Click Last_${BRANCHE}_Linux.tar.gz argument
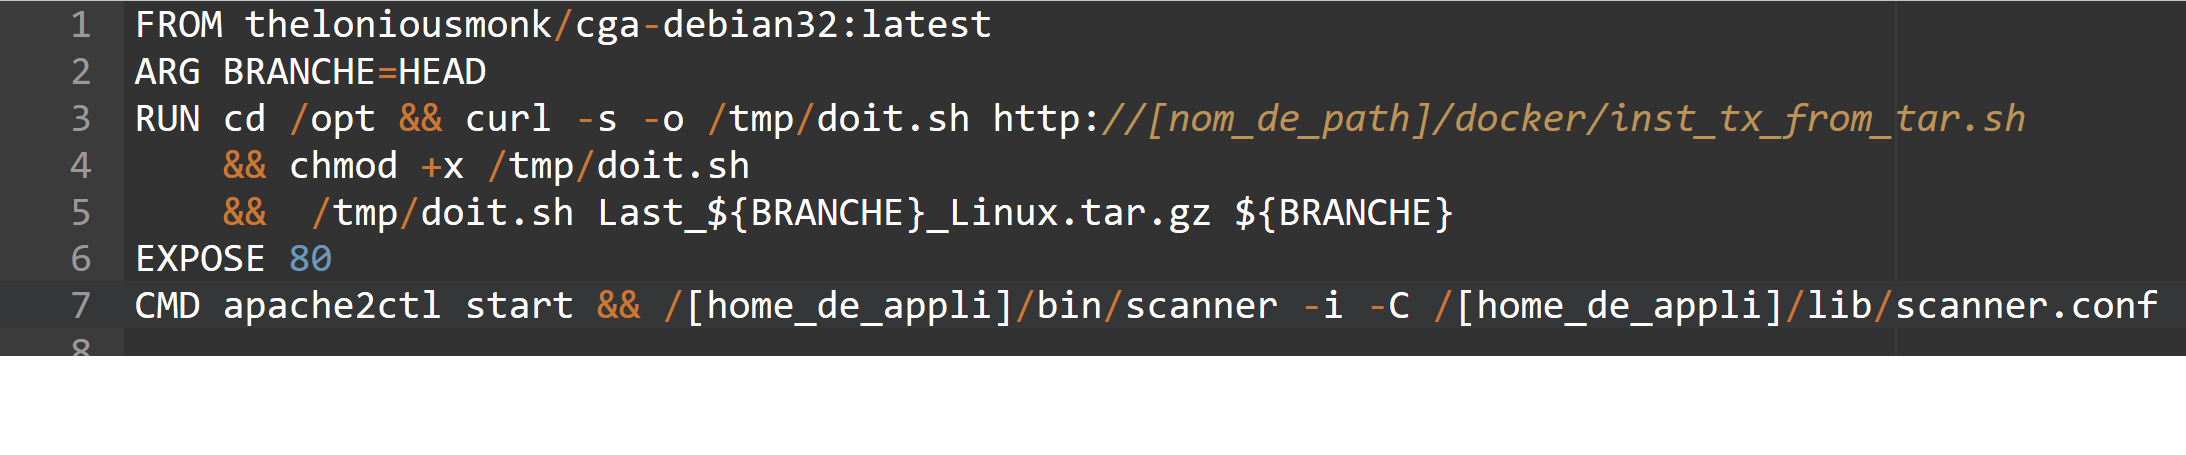Image resolution: width=2186 pixels, height=455 pixels. point(904,213)
